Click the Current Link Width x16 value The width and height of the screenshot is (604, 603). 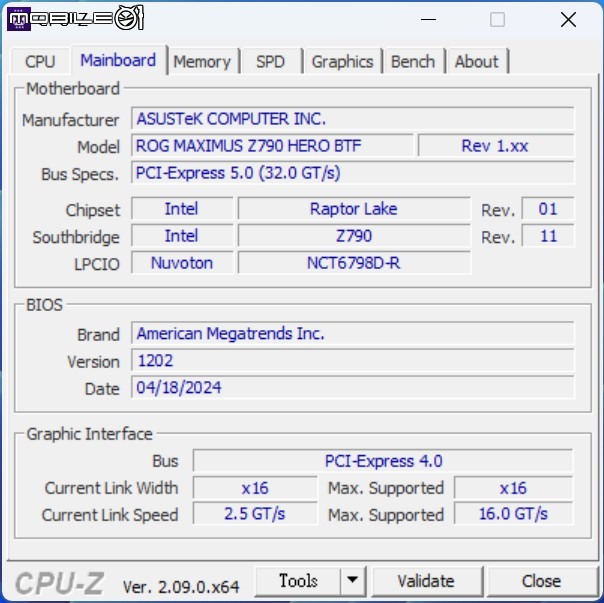click(255, 488)
